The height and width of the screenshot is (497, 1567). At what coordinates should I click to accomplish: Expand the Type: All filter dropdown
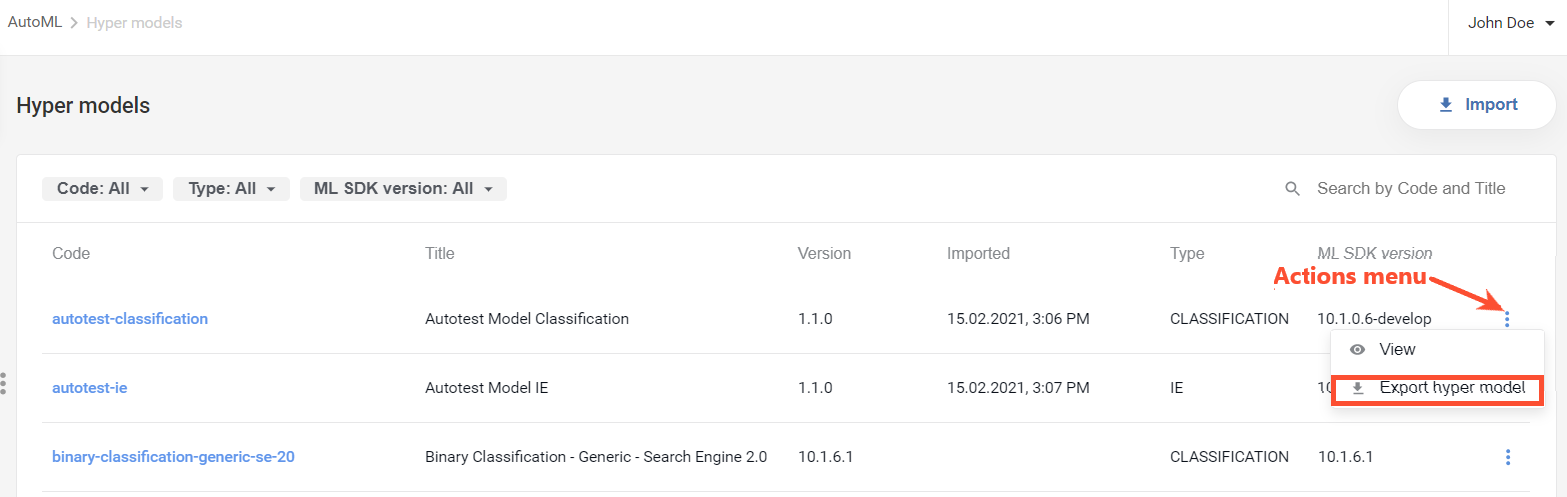pos(231,189)
